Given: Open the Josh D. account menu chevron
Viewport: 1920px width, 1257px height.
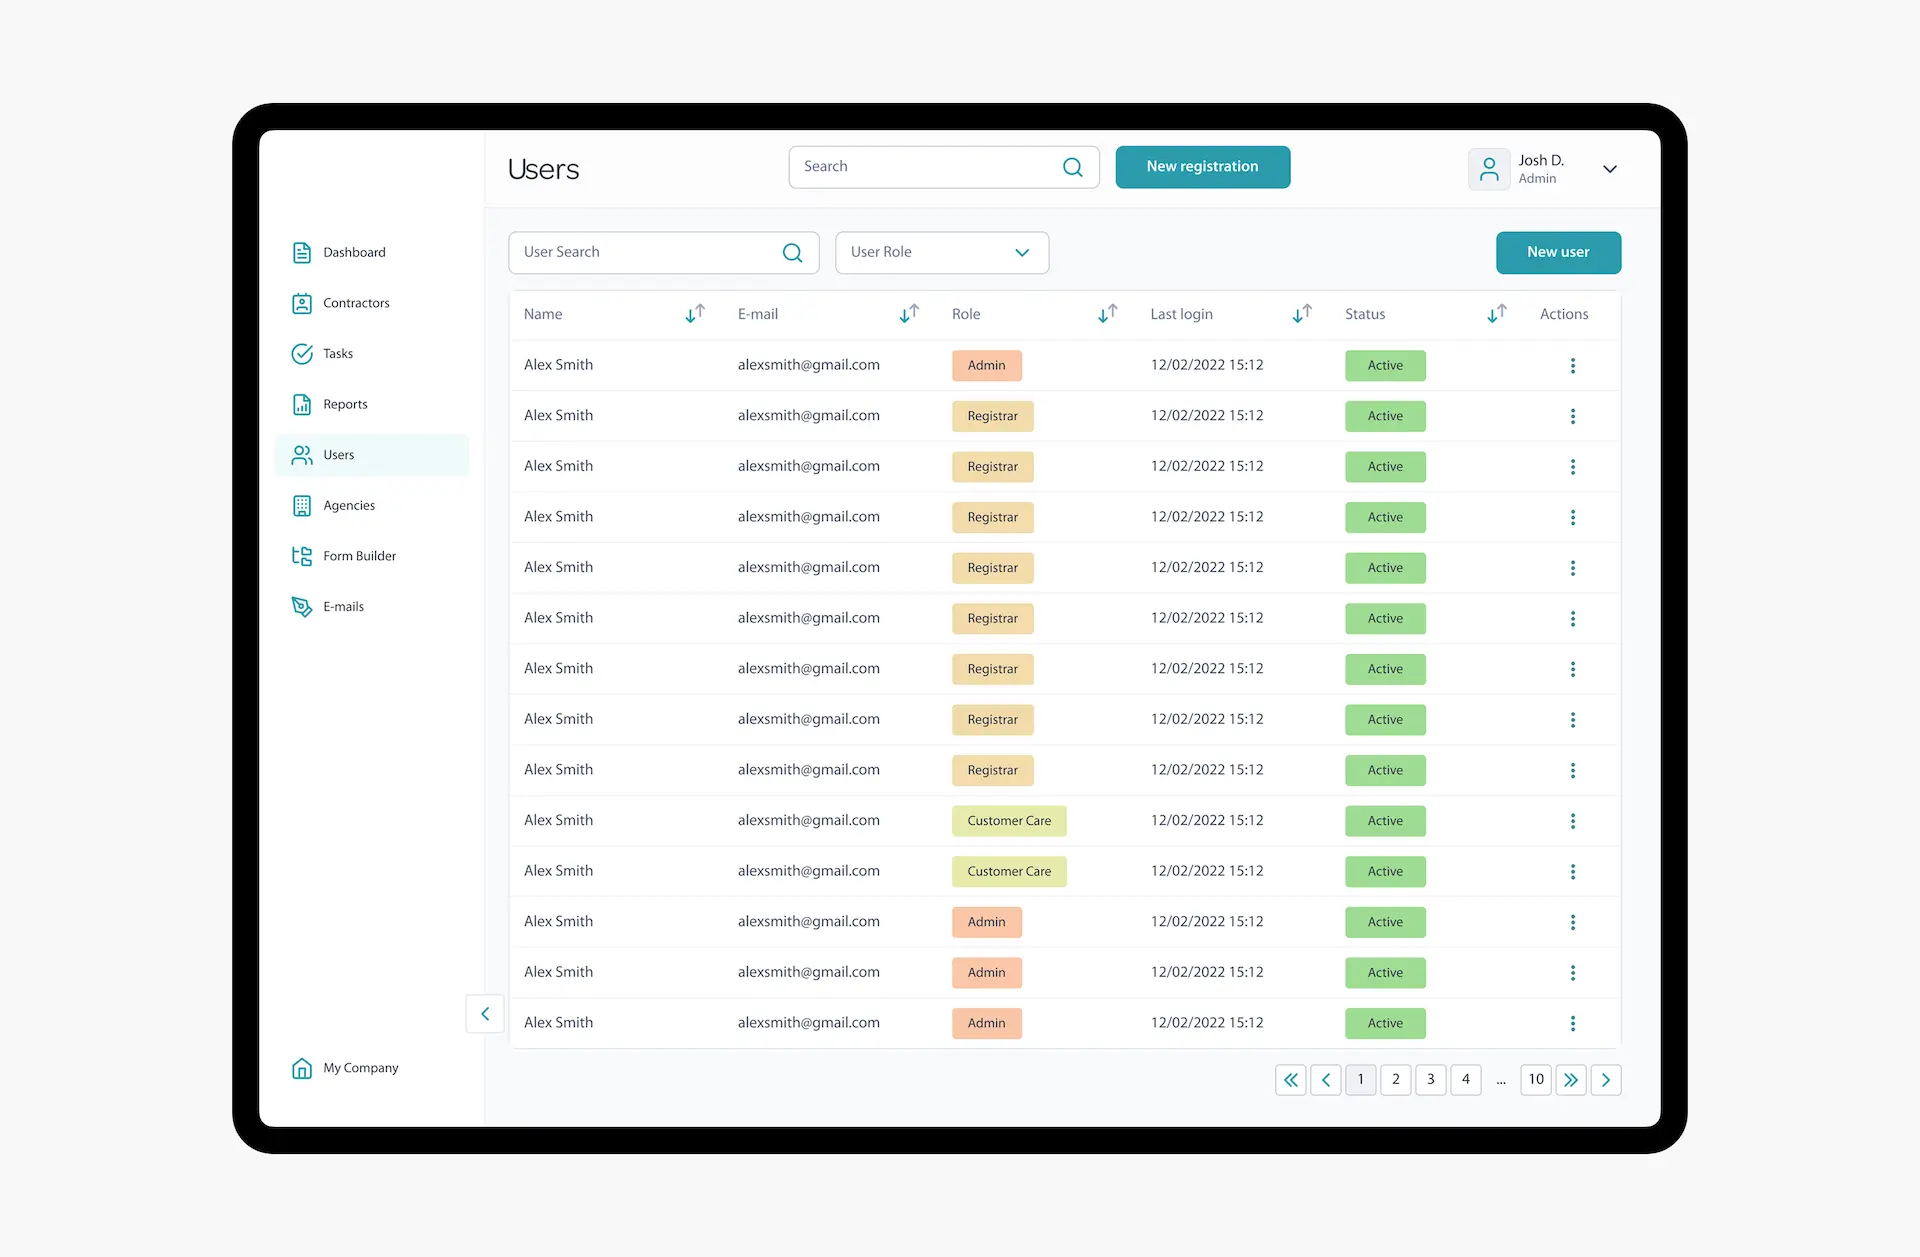Looking at the screenshot, I should [1609, 169].
